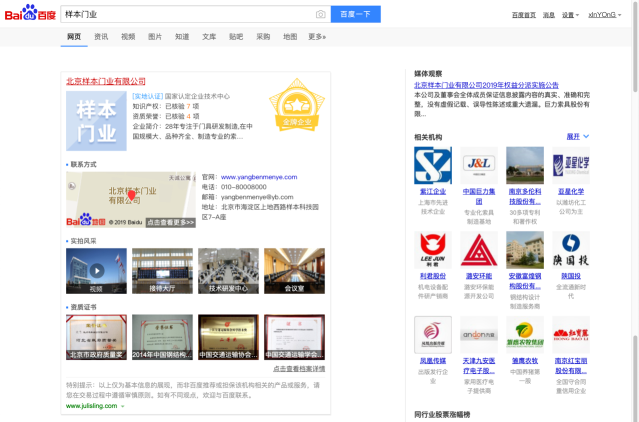639x422 pixels.
Task: Expand the 更多 tab dropdown
Action: [317, 36]
